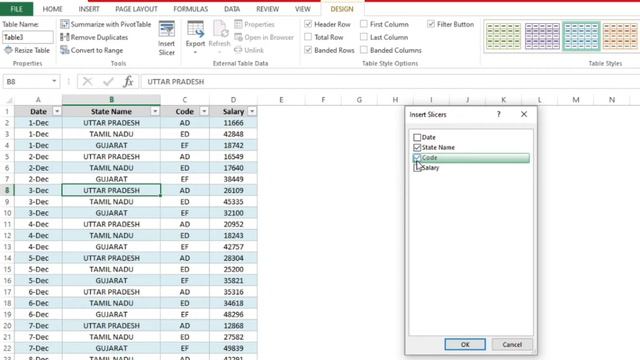This screenshot has width=640, height=360.
Task: Select the DESIGN tab
Action: pos(342,9)
